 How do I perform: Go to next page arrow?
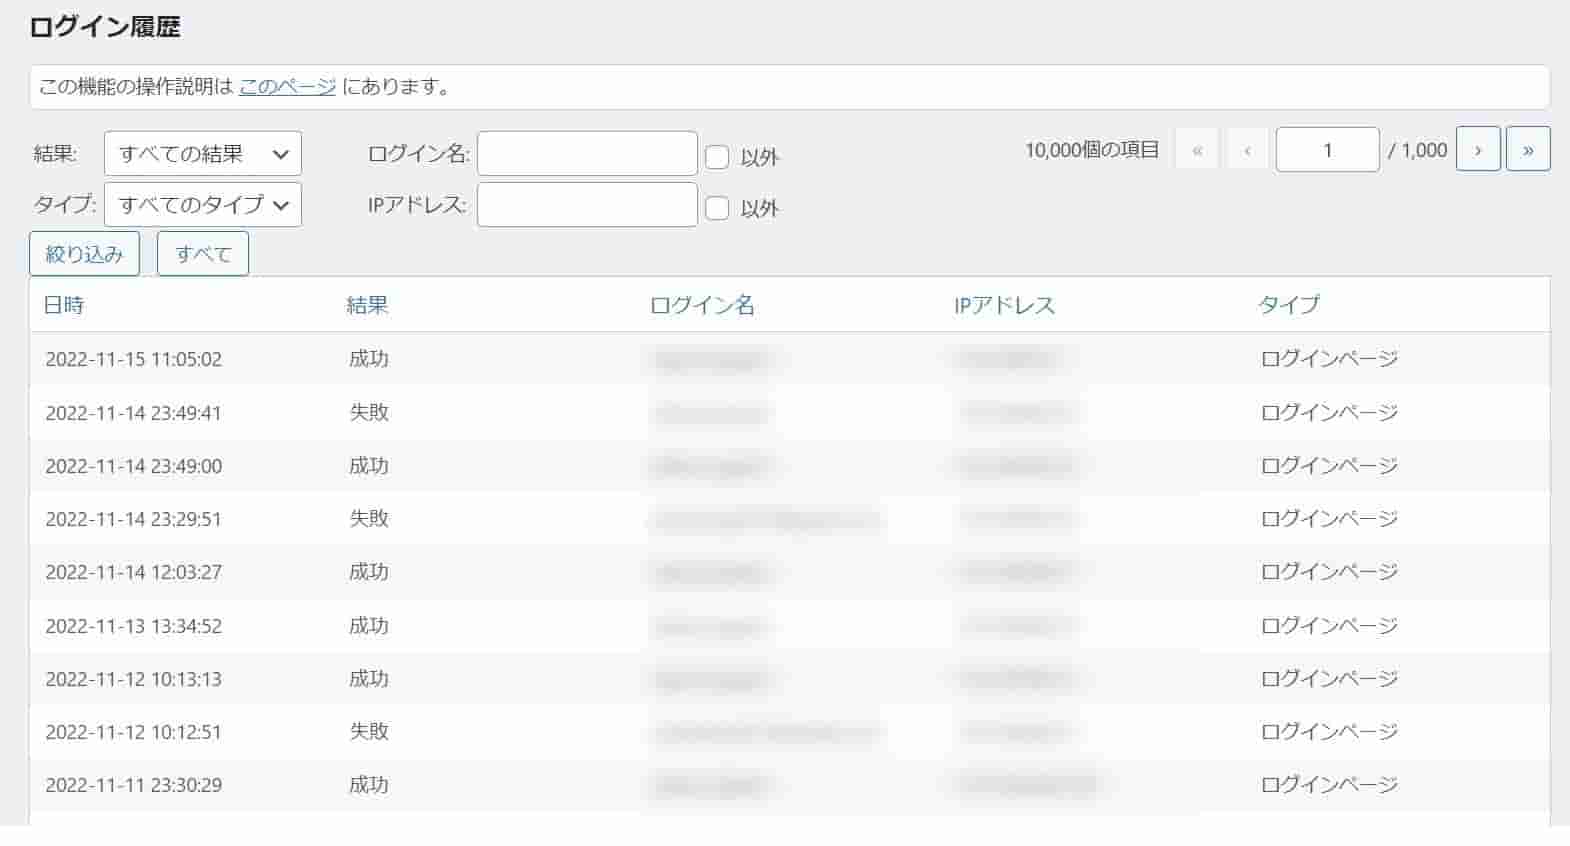(1478, 150)
